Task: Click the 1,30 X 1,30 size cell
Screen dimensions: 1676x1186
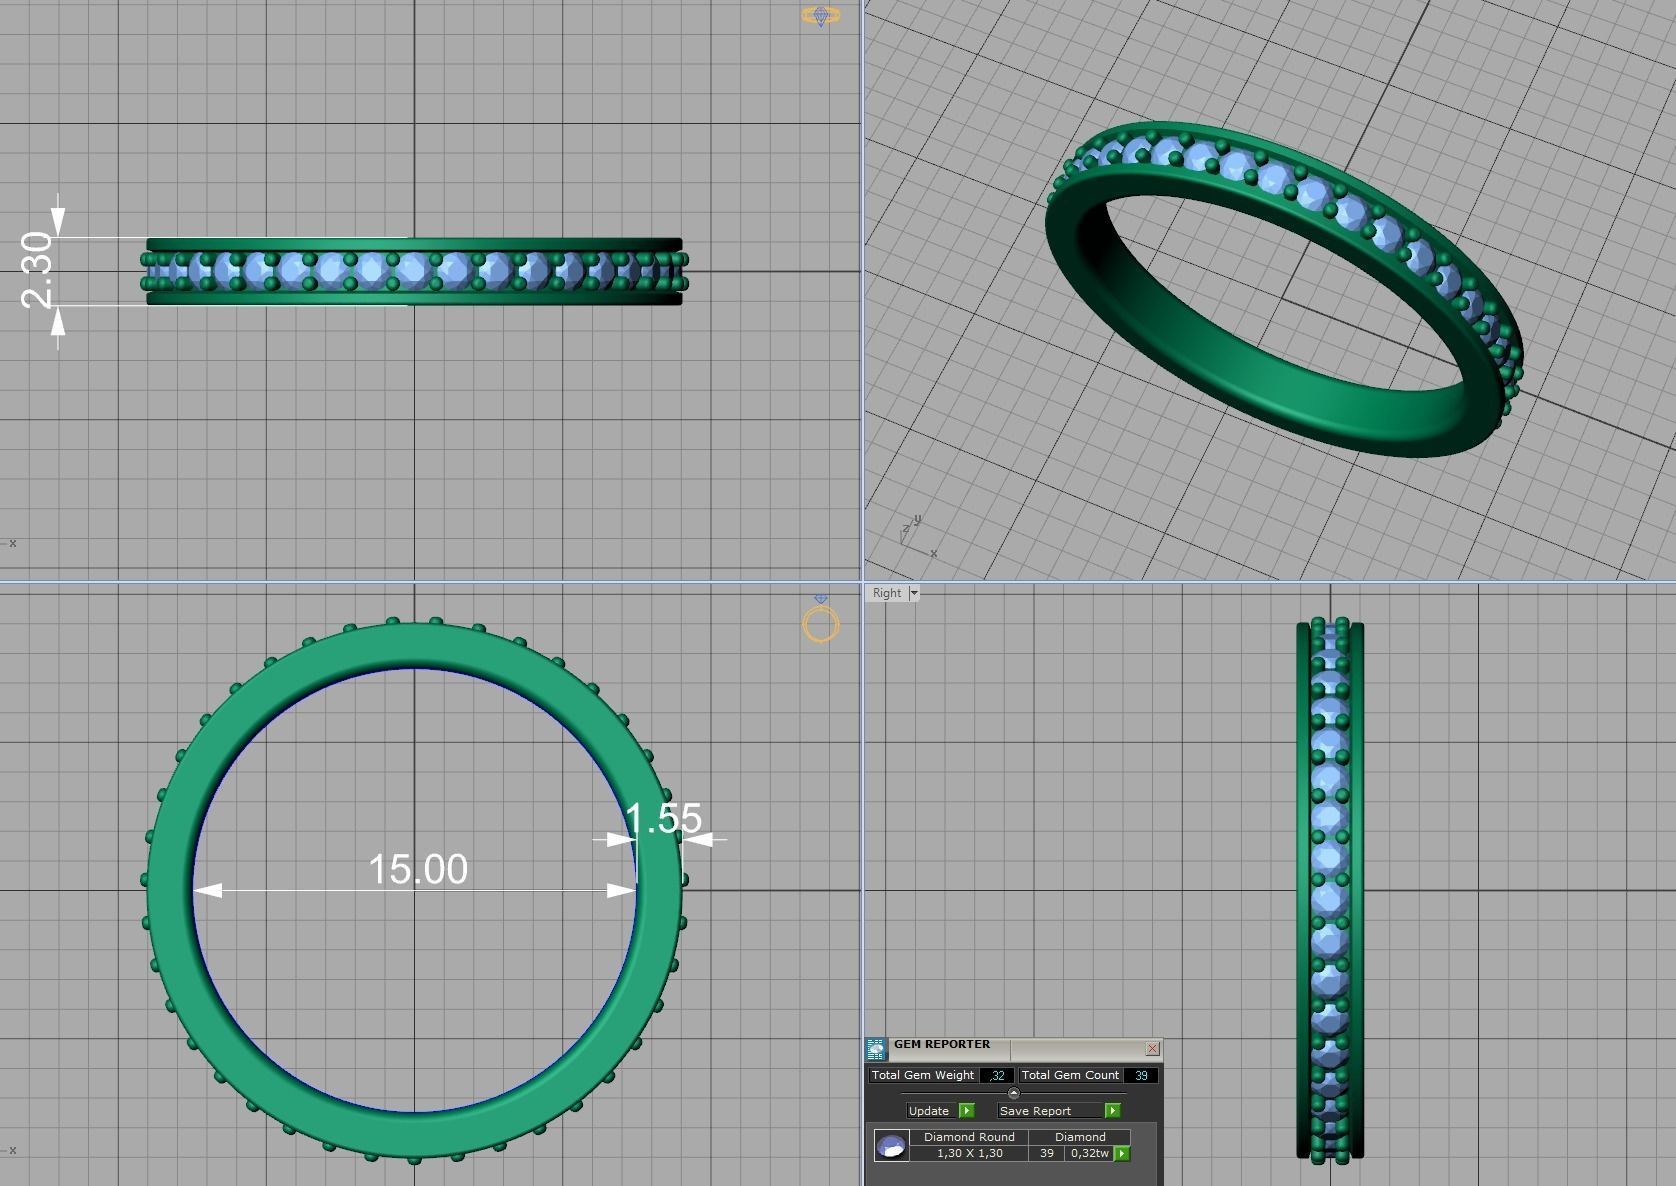Action: coord(969,1153)
